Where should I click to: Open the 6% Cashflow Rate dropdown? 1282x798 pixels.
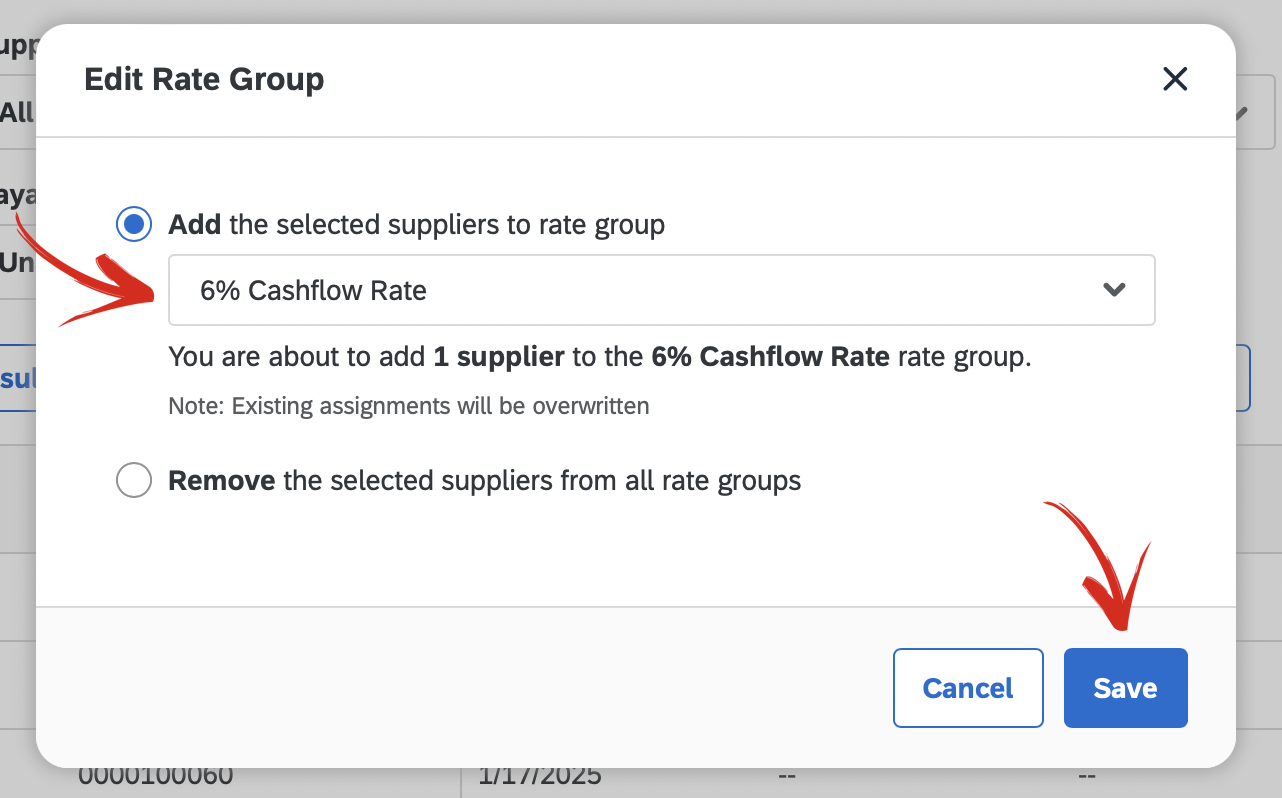(661, 290)
